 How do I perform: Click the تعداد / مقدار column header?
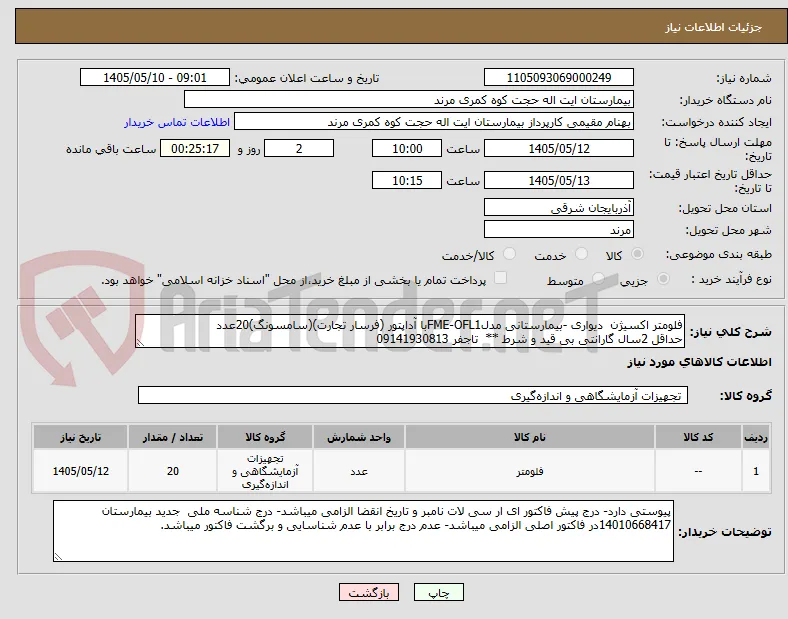tap(172, 437)
